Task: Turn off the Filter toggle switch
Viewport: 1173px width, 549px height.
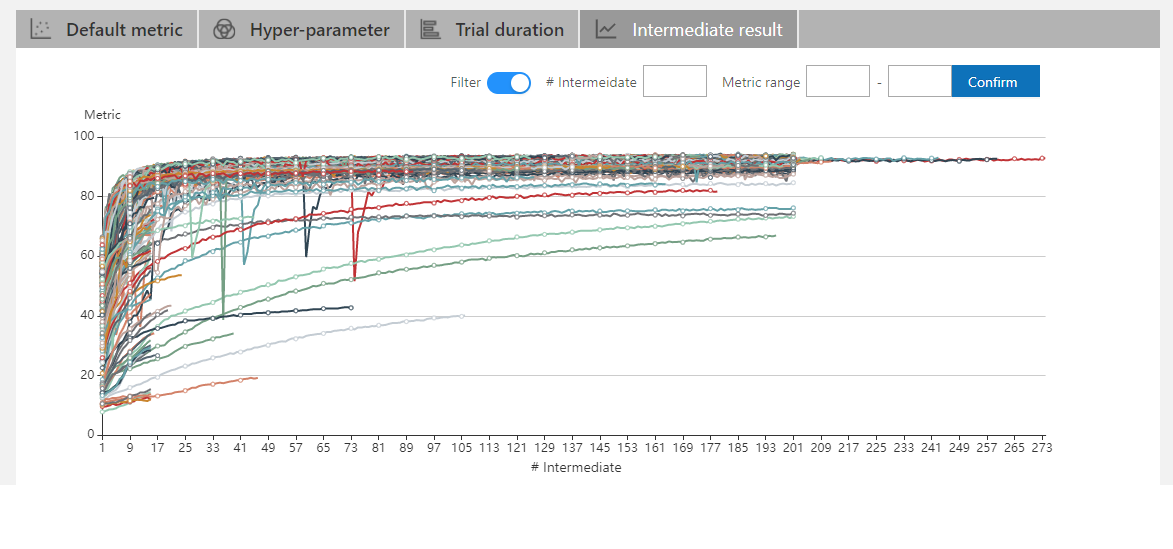Action: pos(509,83)
